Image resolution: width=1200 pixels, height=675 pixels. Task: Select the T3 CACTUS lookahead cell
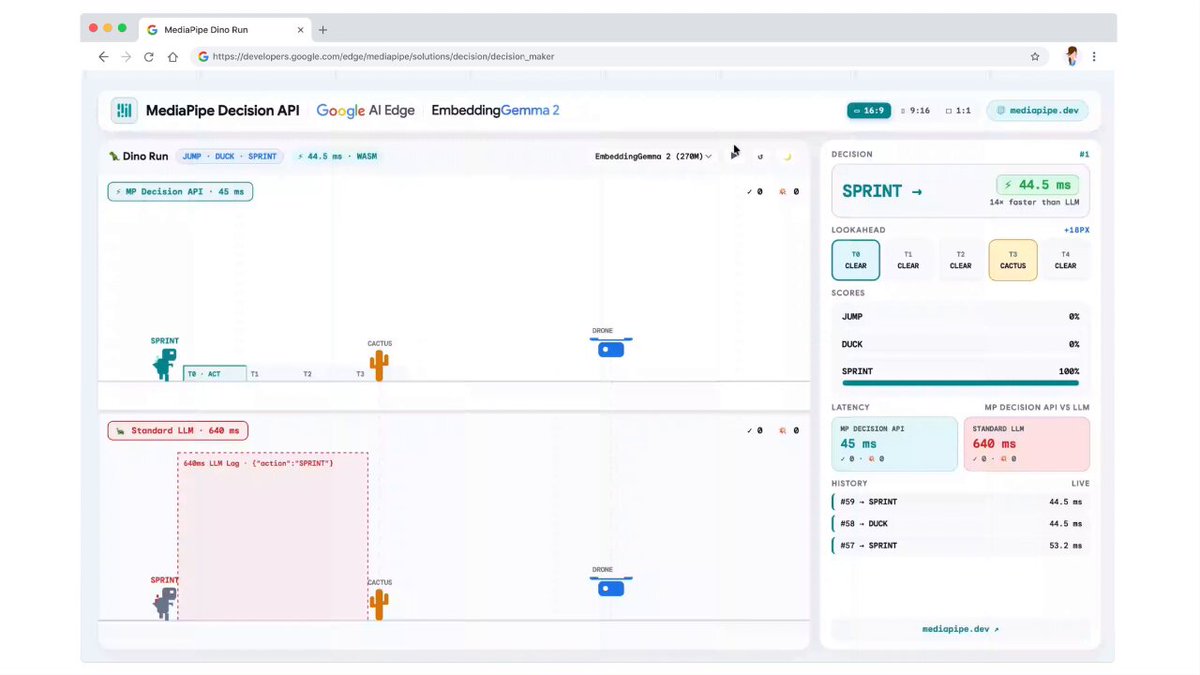pos(1013,260)
